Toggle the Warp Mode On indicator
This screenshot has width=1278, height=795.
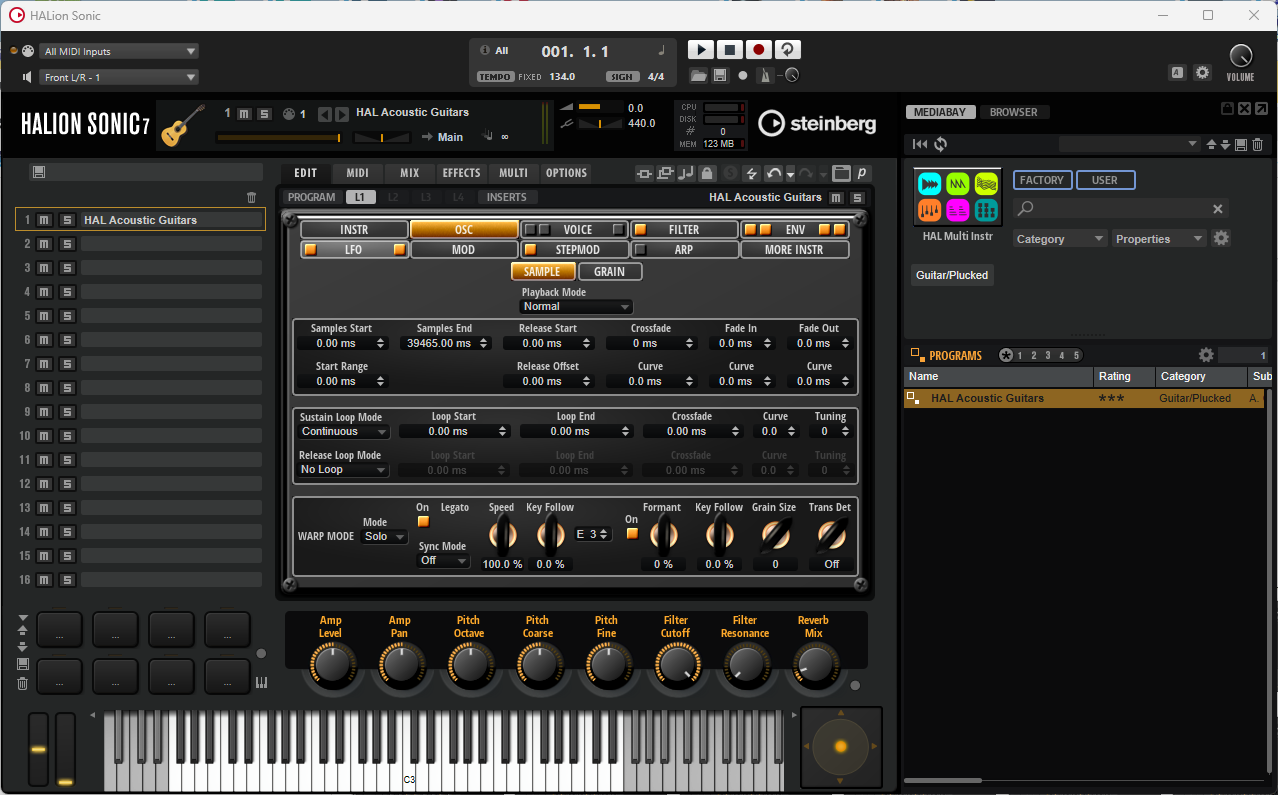click(423, 522)
